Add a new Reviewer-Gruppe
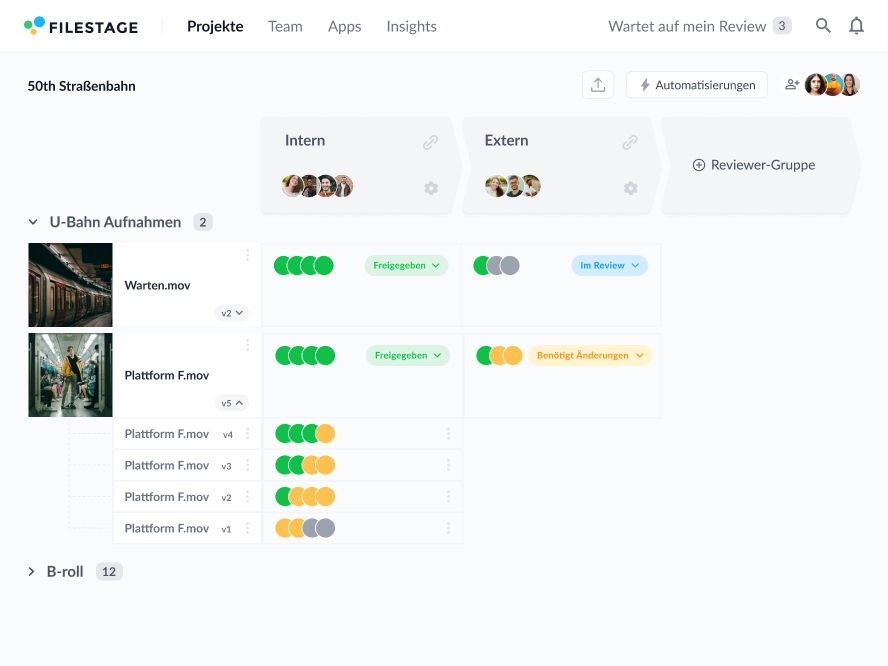 [754, 165]
